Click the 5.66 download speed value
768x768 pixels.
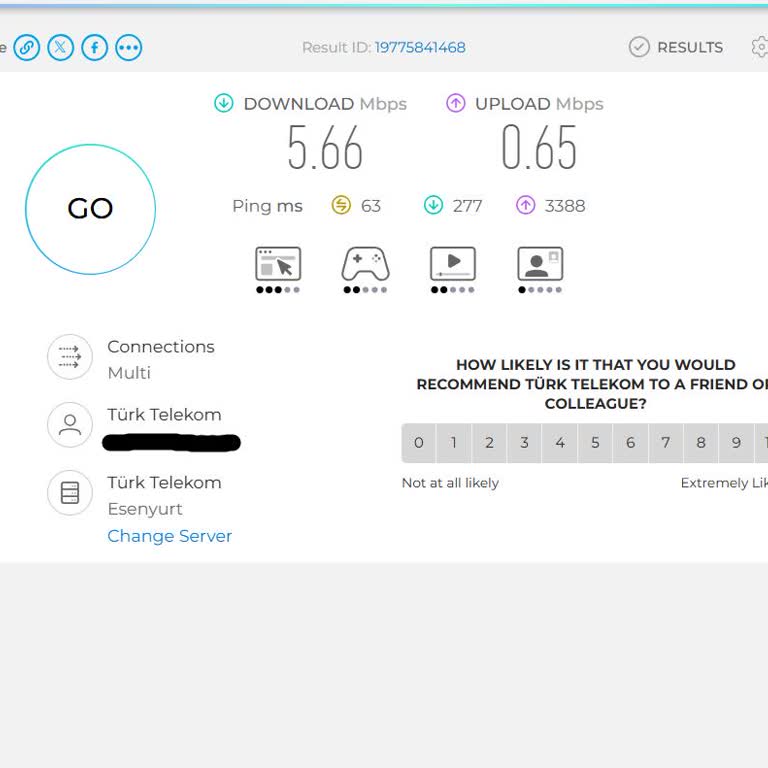[x=325, y=147]
